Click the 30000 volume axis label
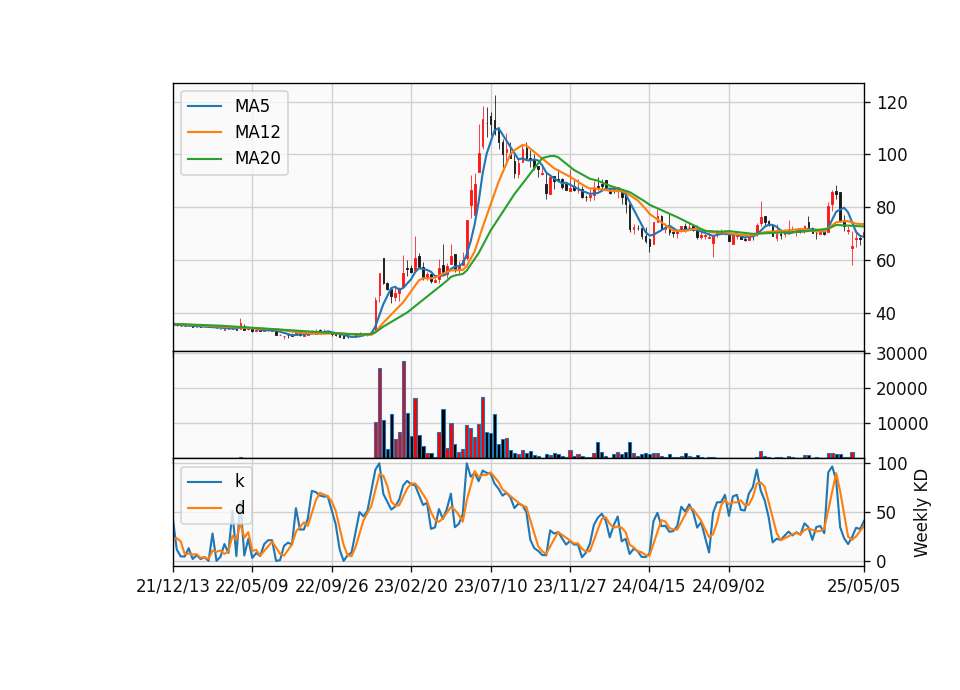 (902, 354)
